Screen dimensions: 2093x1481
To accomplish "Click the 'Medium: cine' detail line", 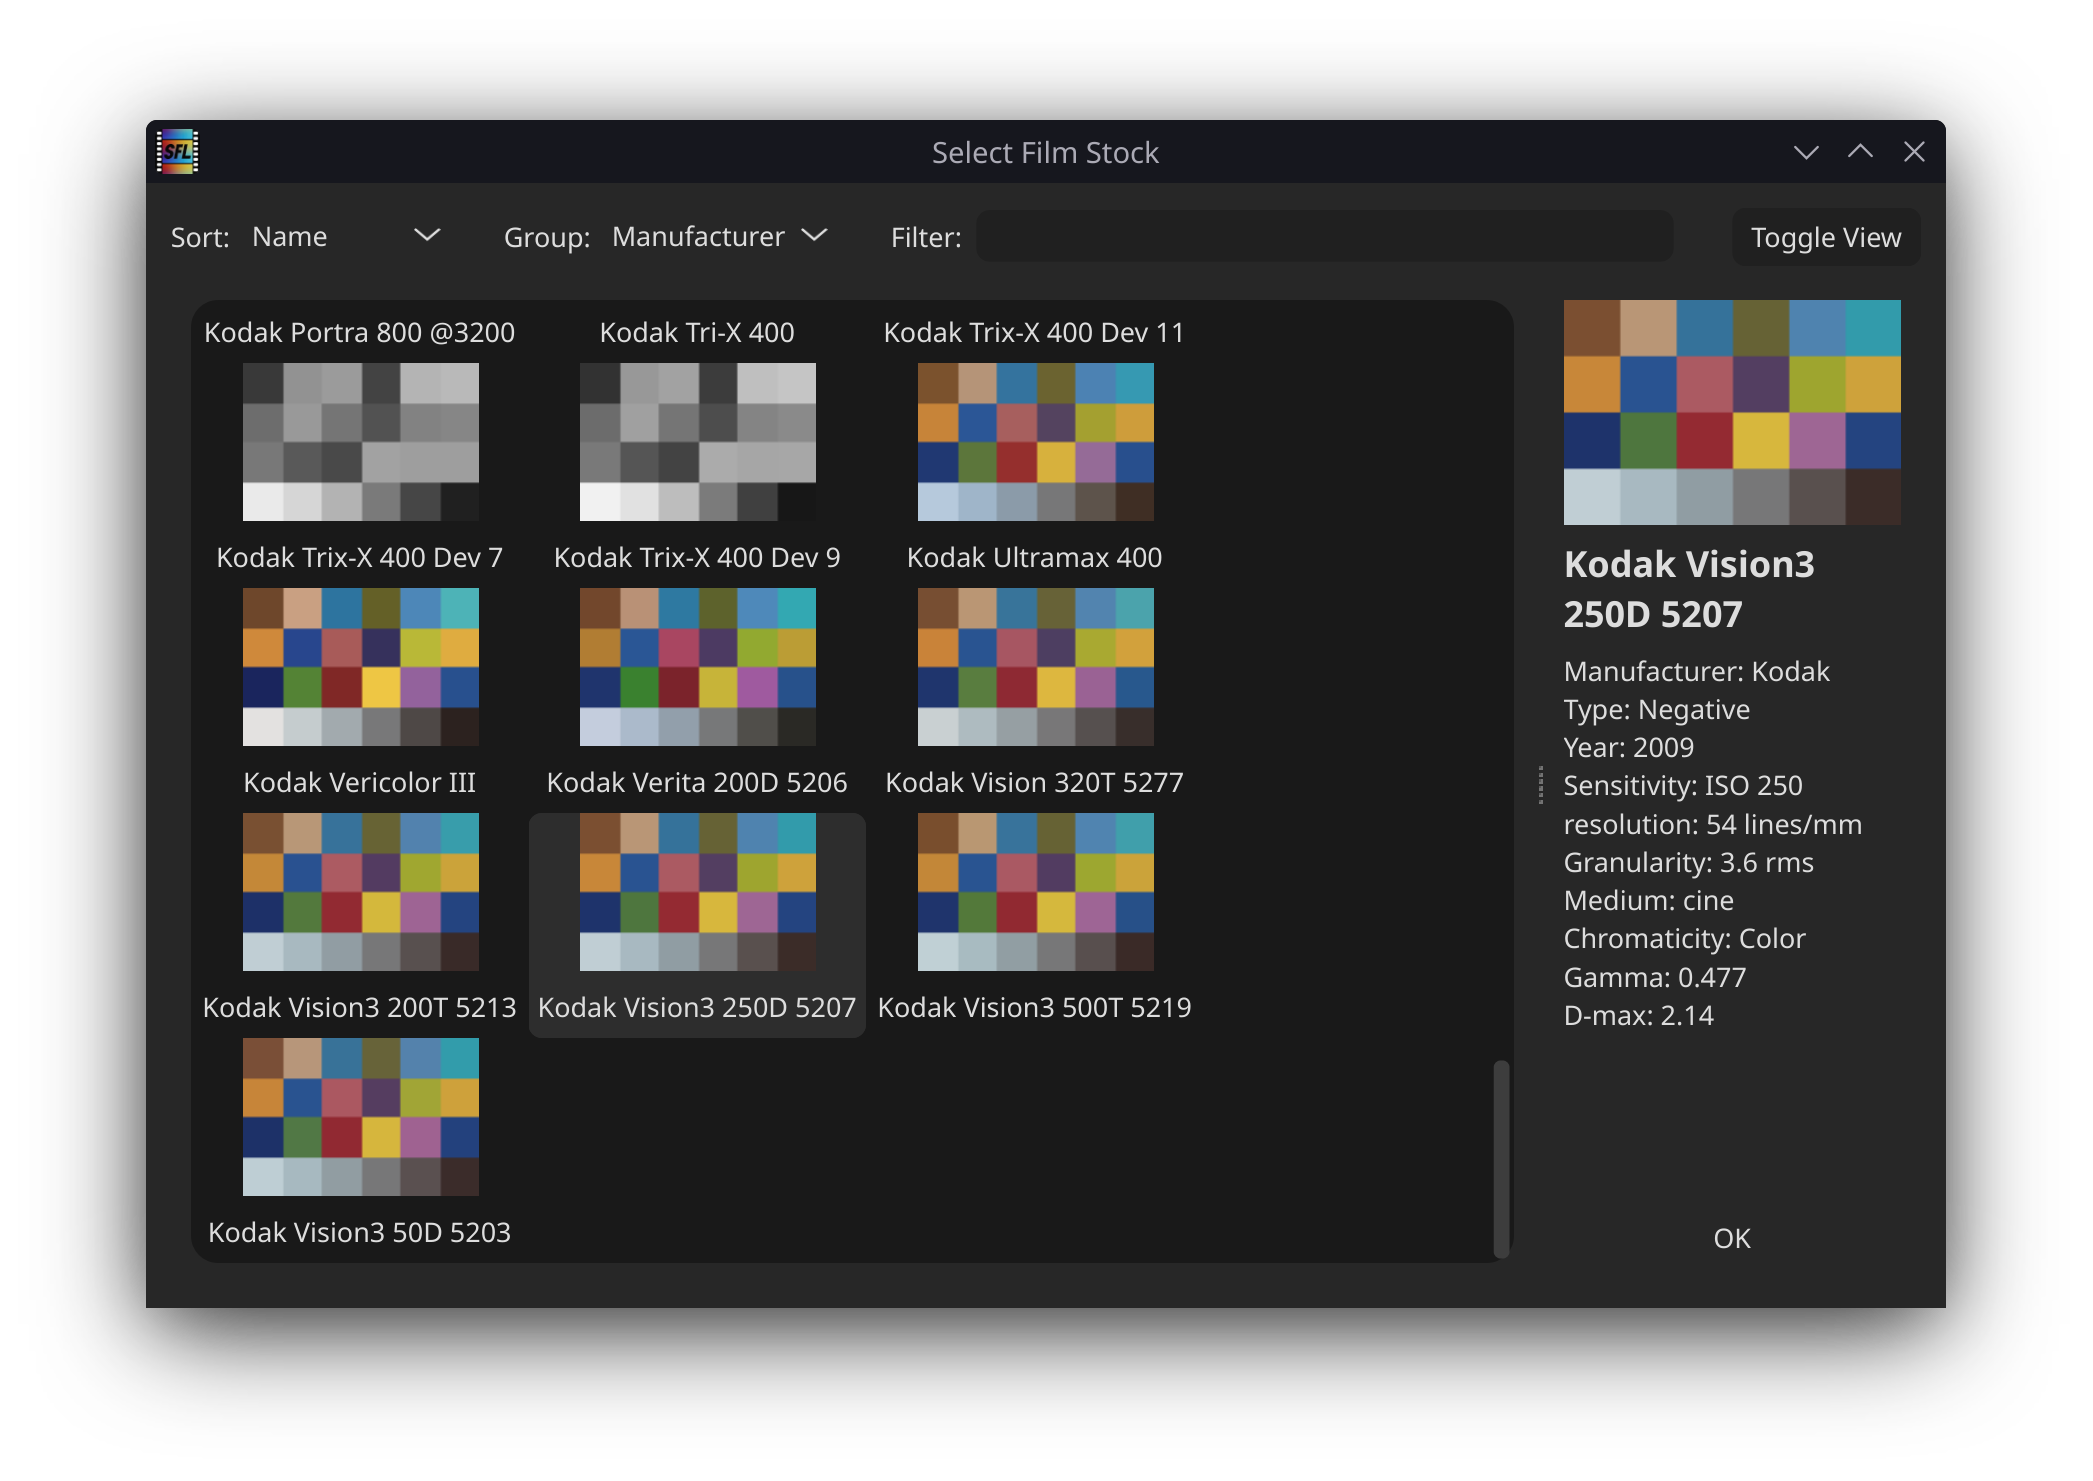I will point(1649,900).
